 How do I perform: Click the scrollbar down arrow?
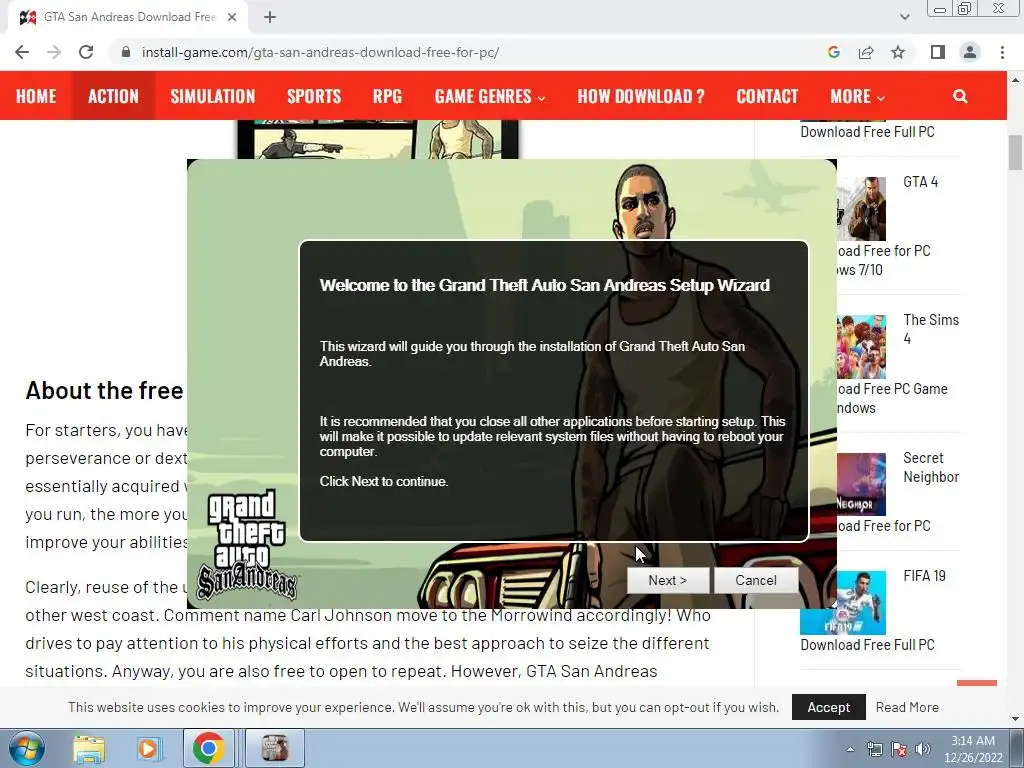(x=1015, y=719)
